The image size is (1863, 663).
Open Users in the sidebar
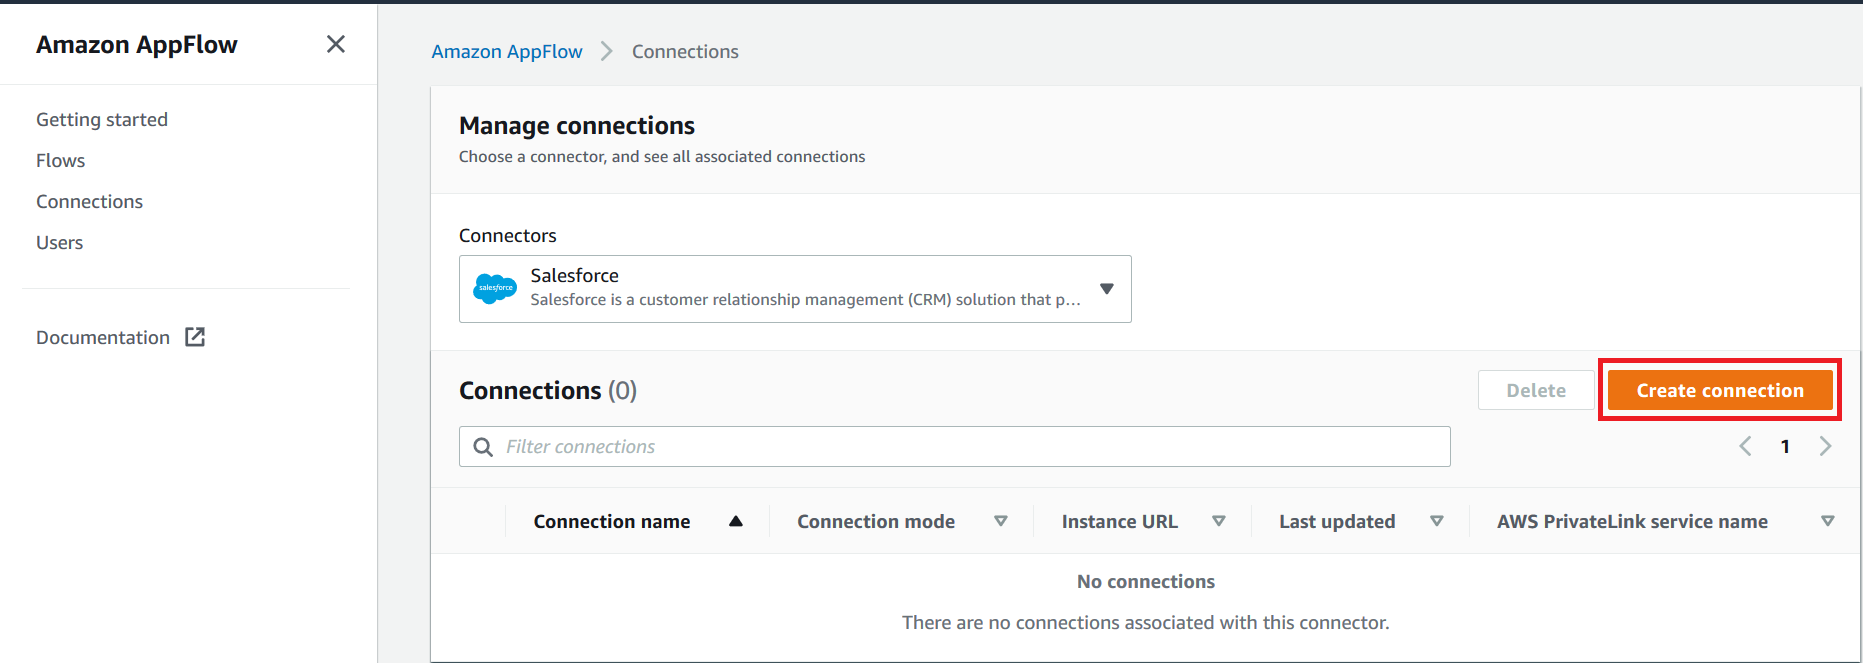pyautogui.click(x=60, y=242)
